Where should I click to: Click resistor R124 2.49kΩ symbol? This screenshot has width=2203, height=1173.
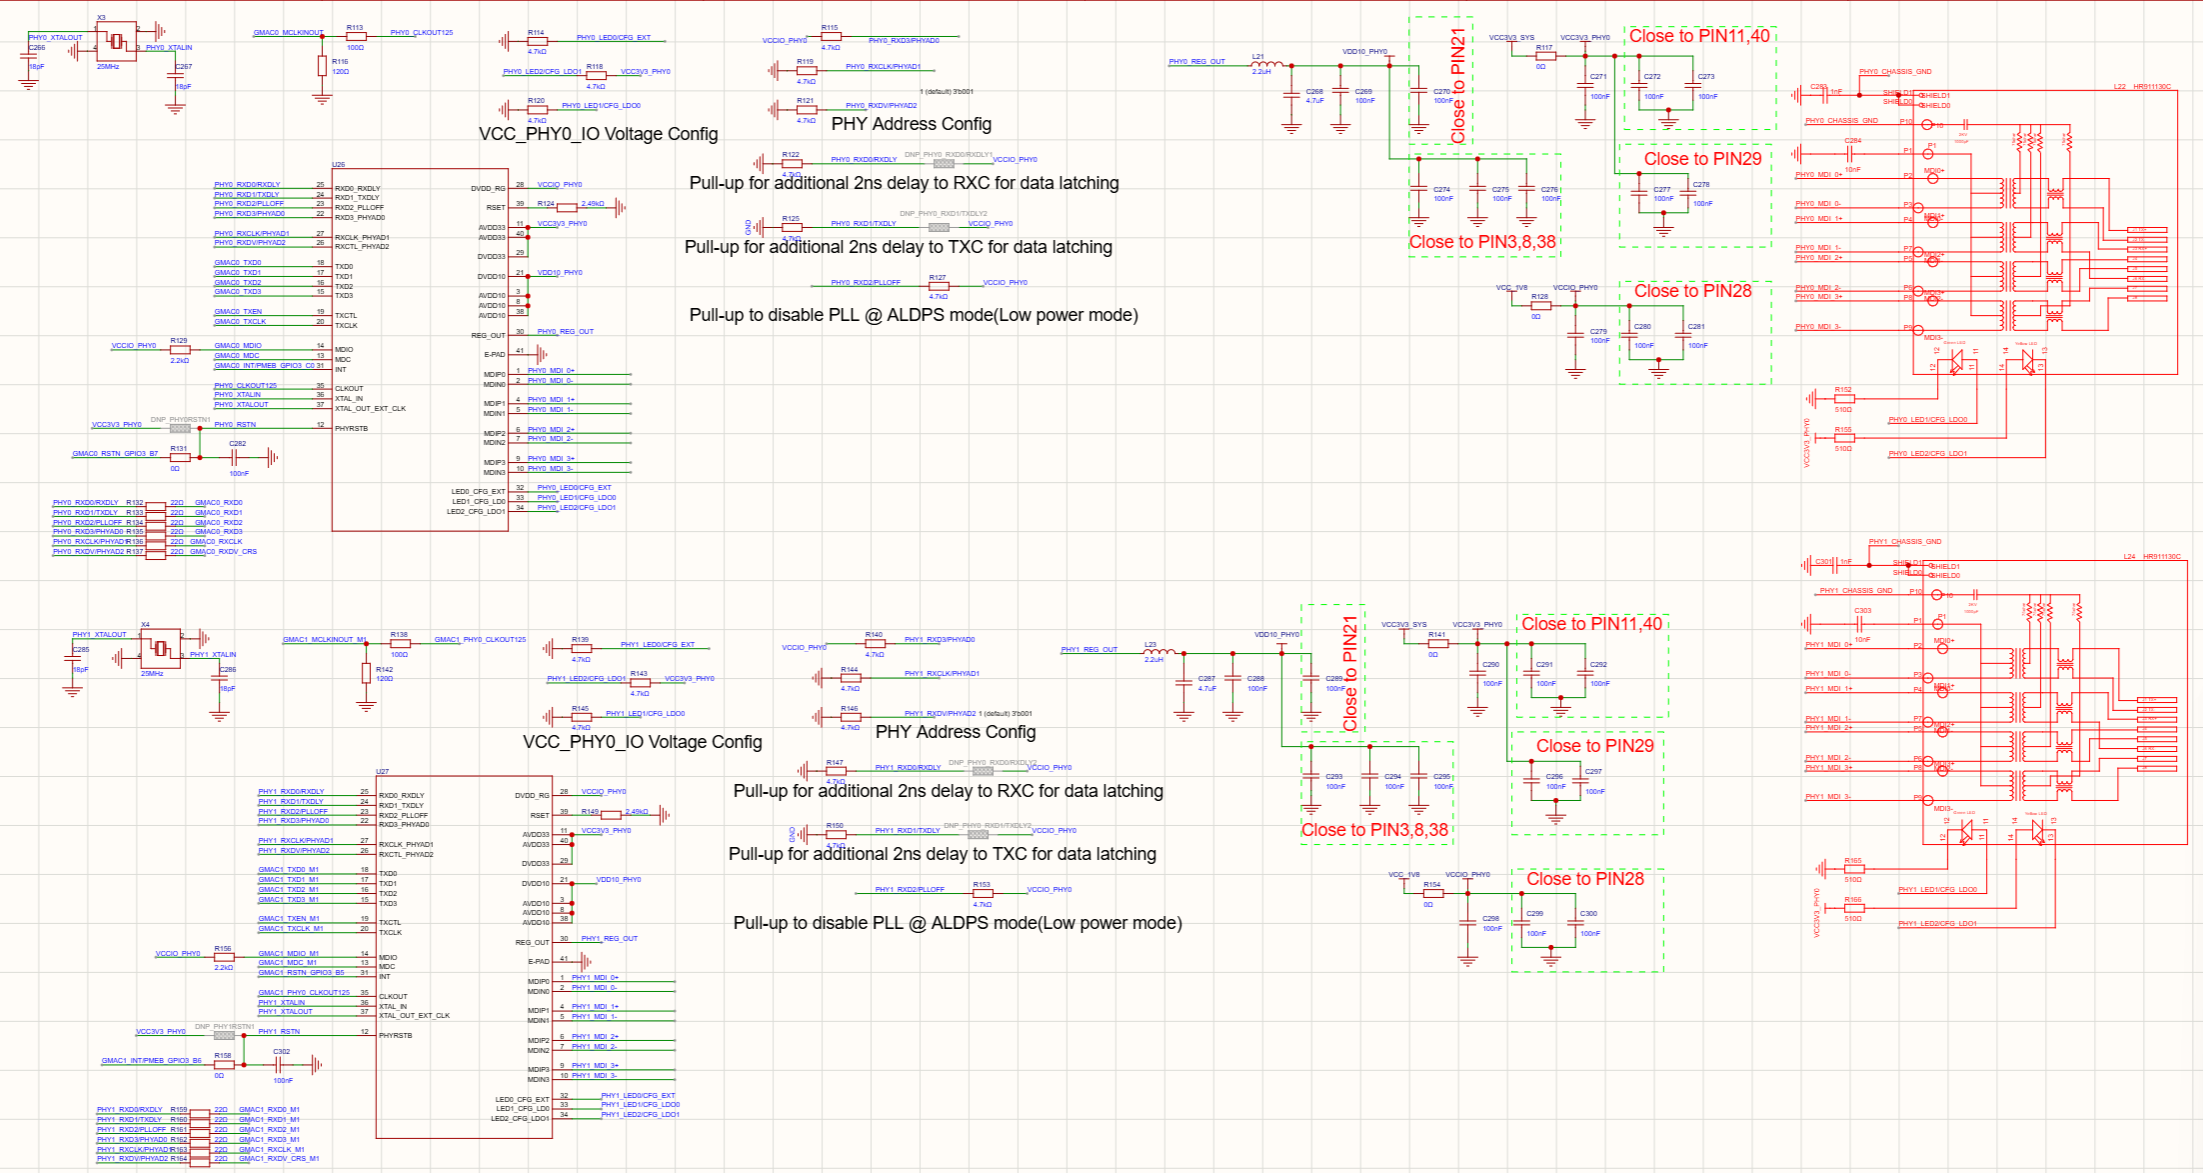(x=567, y=207)
